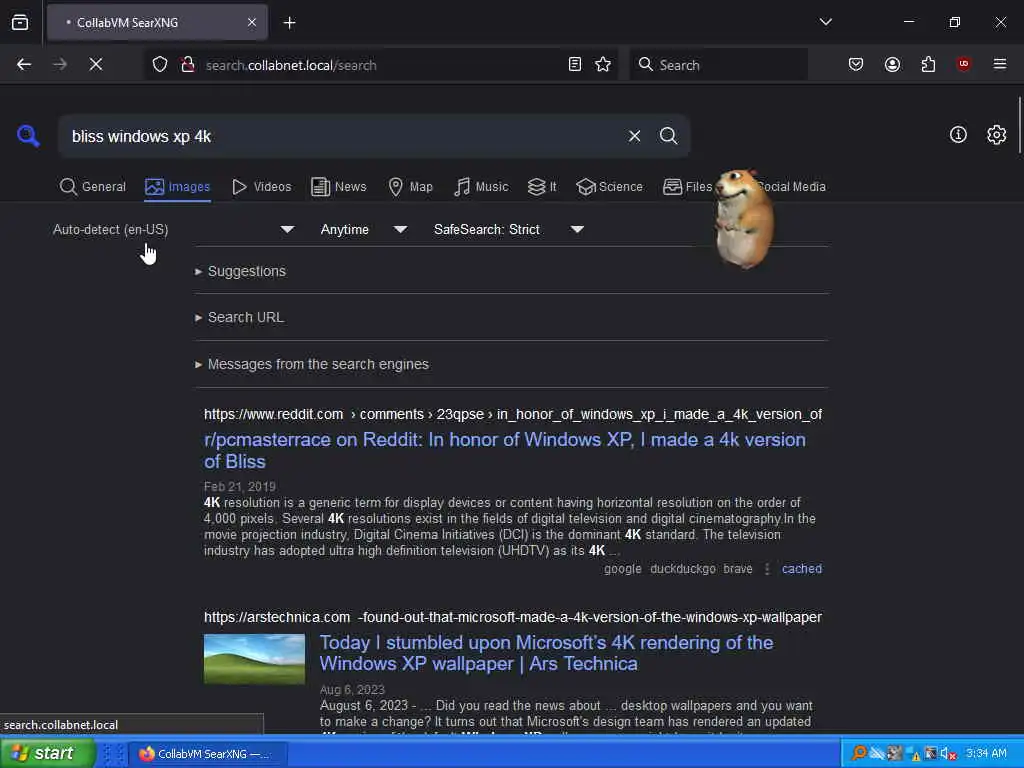This screenshot has width=1024, height=768.
Task: Switch to Map category tab
Action: coord(410,187)
